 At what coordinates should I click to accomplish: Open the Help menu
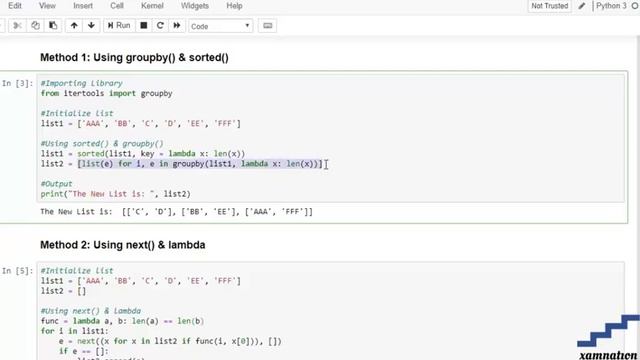click(234, 6)
